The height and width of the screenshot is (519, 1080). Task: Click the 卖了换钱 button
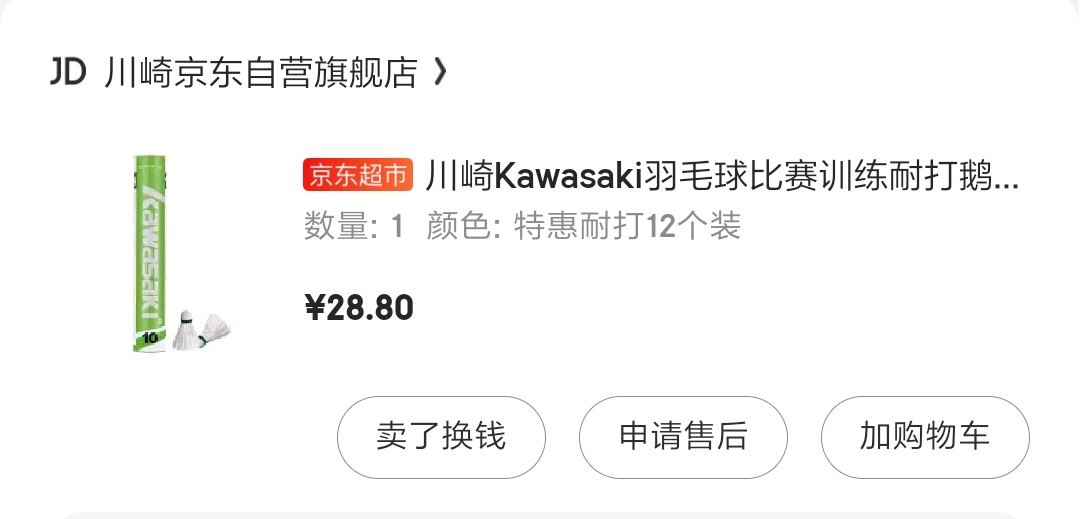click(441, 437)
